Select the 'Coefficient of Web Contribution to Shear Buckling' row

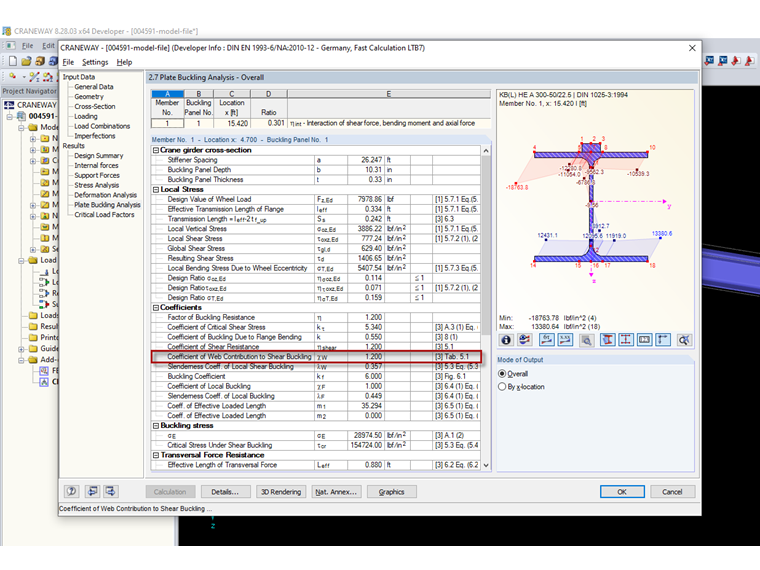click(x=316, y=357)
